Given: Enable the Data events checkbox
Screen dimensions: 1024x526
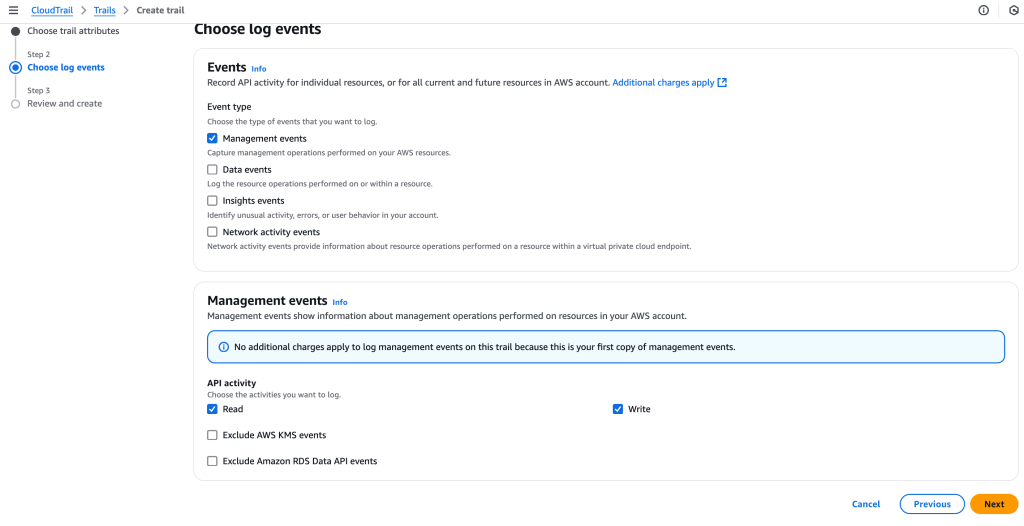Looking at the screenshot, I should tap(212, 170).
